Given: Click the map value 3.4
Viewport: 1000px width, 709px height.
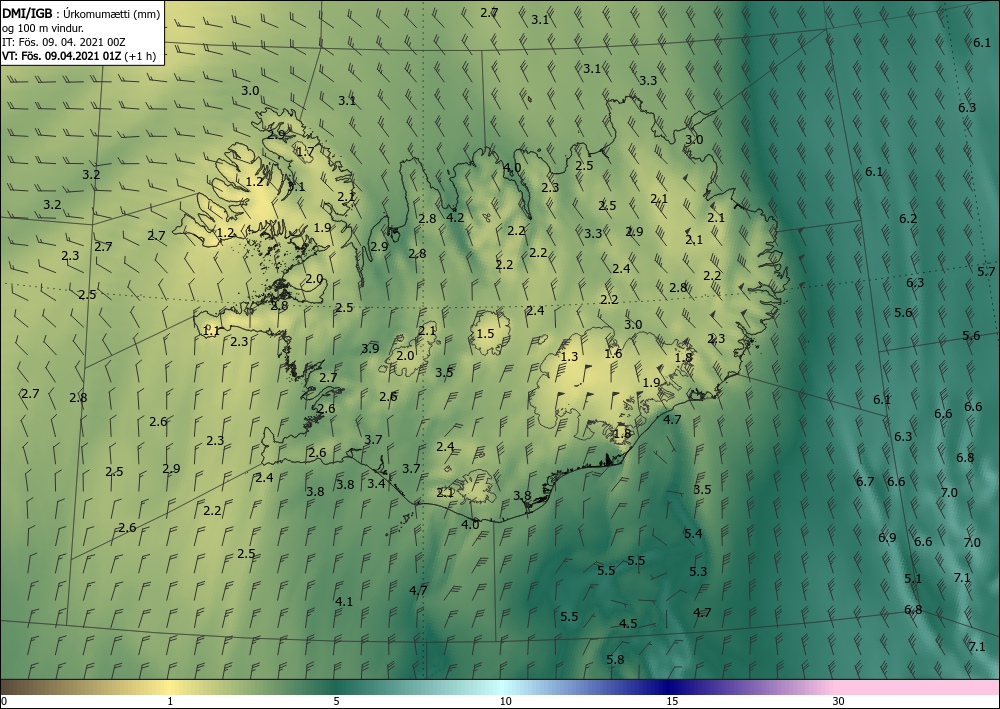Looking at the screenshot, I should (376, 483).
